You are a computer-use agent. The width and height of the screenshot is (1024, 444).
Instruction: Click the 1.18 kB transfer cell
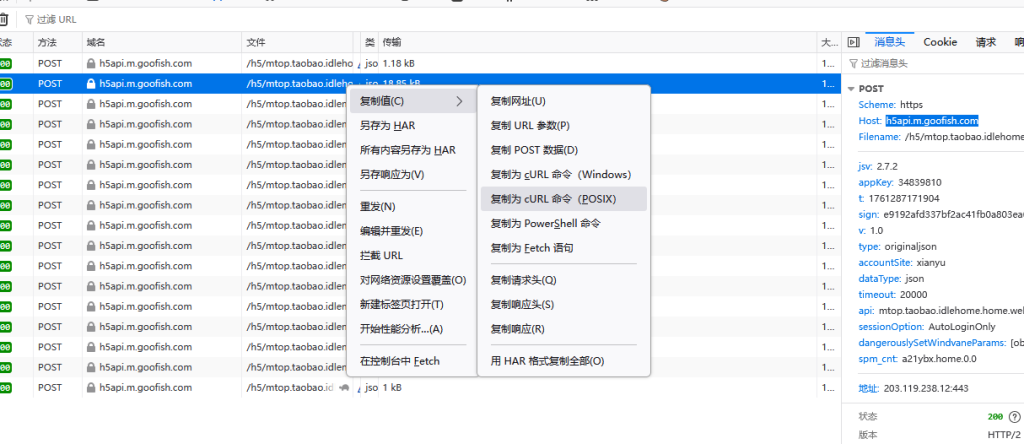coord(399,63)
